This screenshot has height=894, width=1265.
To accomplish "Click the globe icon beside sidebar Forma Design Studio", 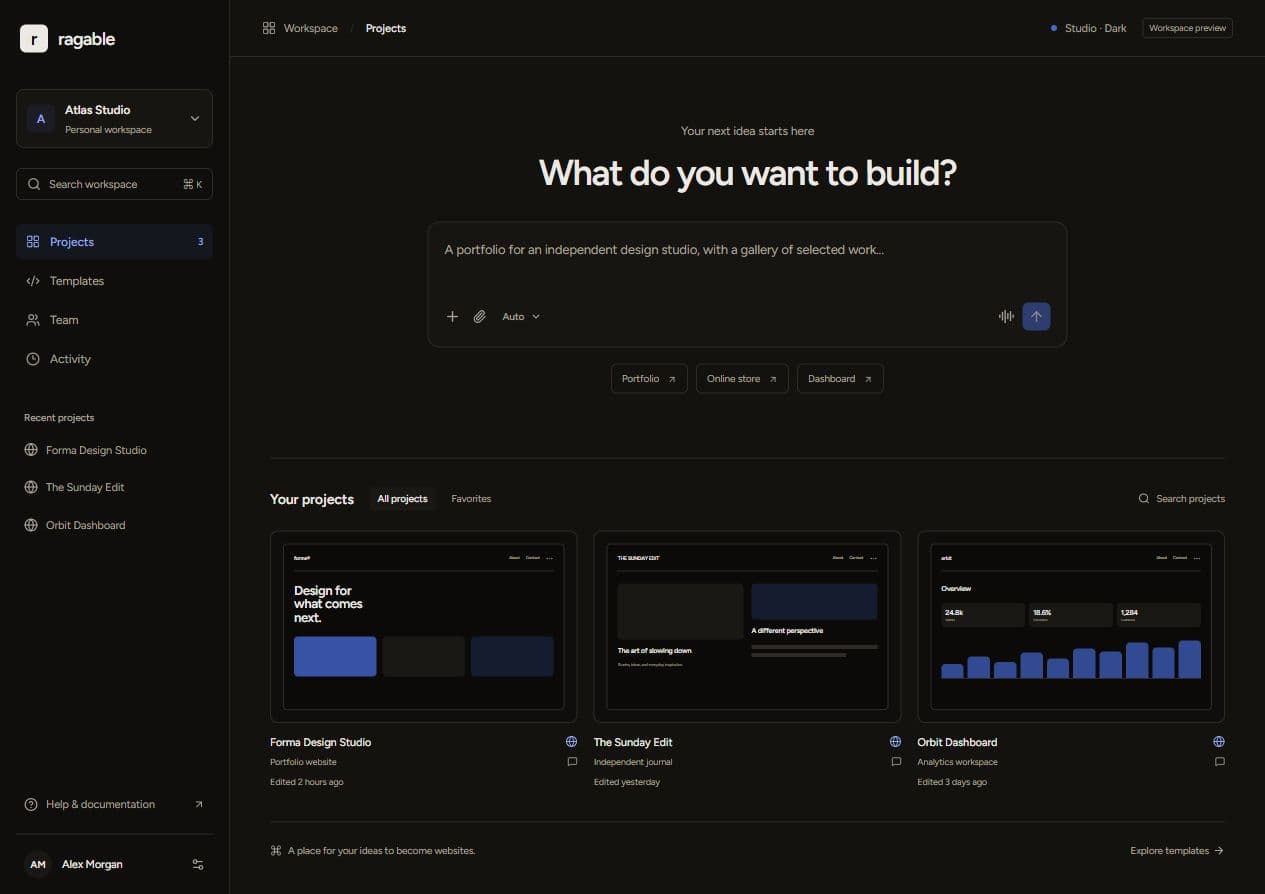I will click(31, 450).
